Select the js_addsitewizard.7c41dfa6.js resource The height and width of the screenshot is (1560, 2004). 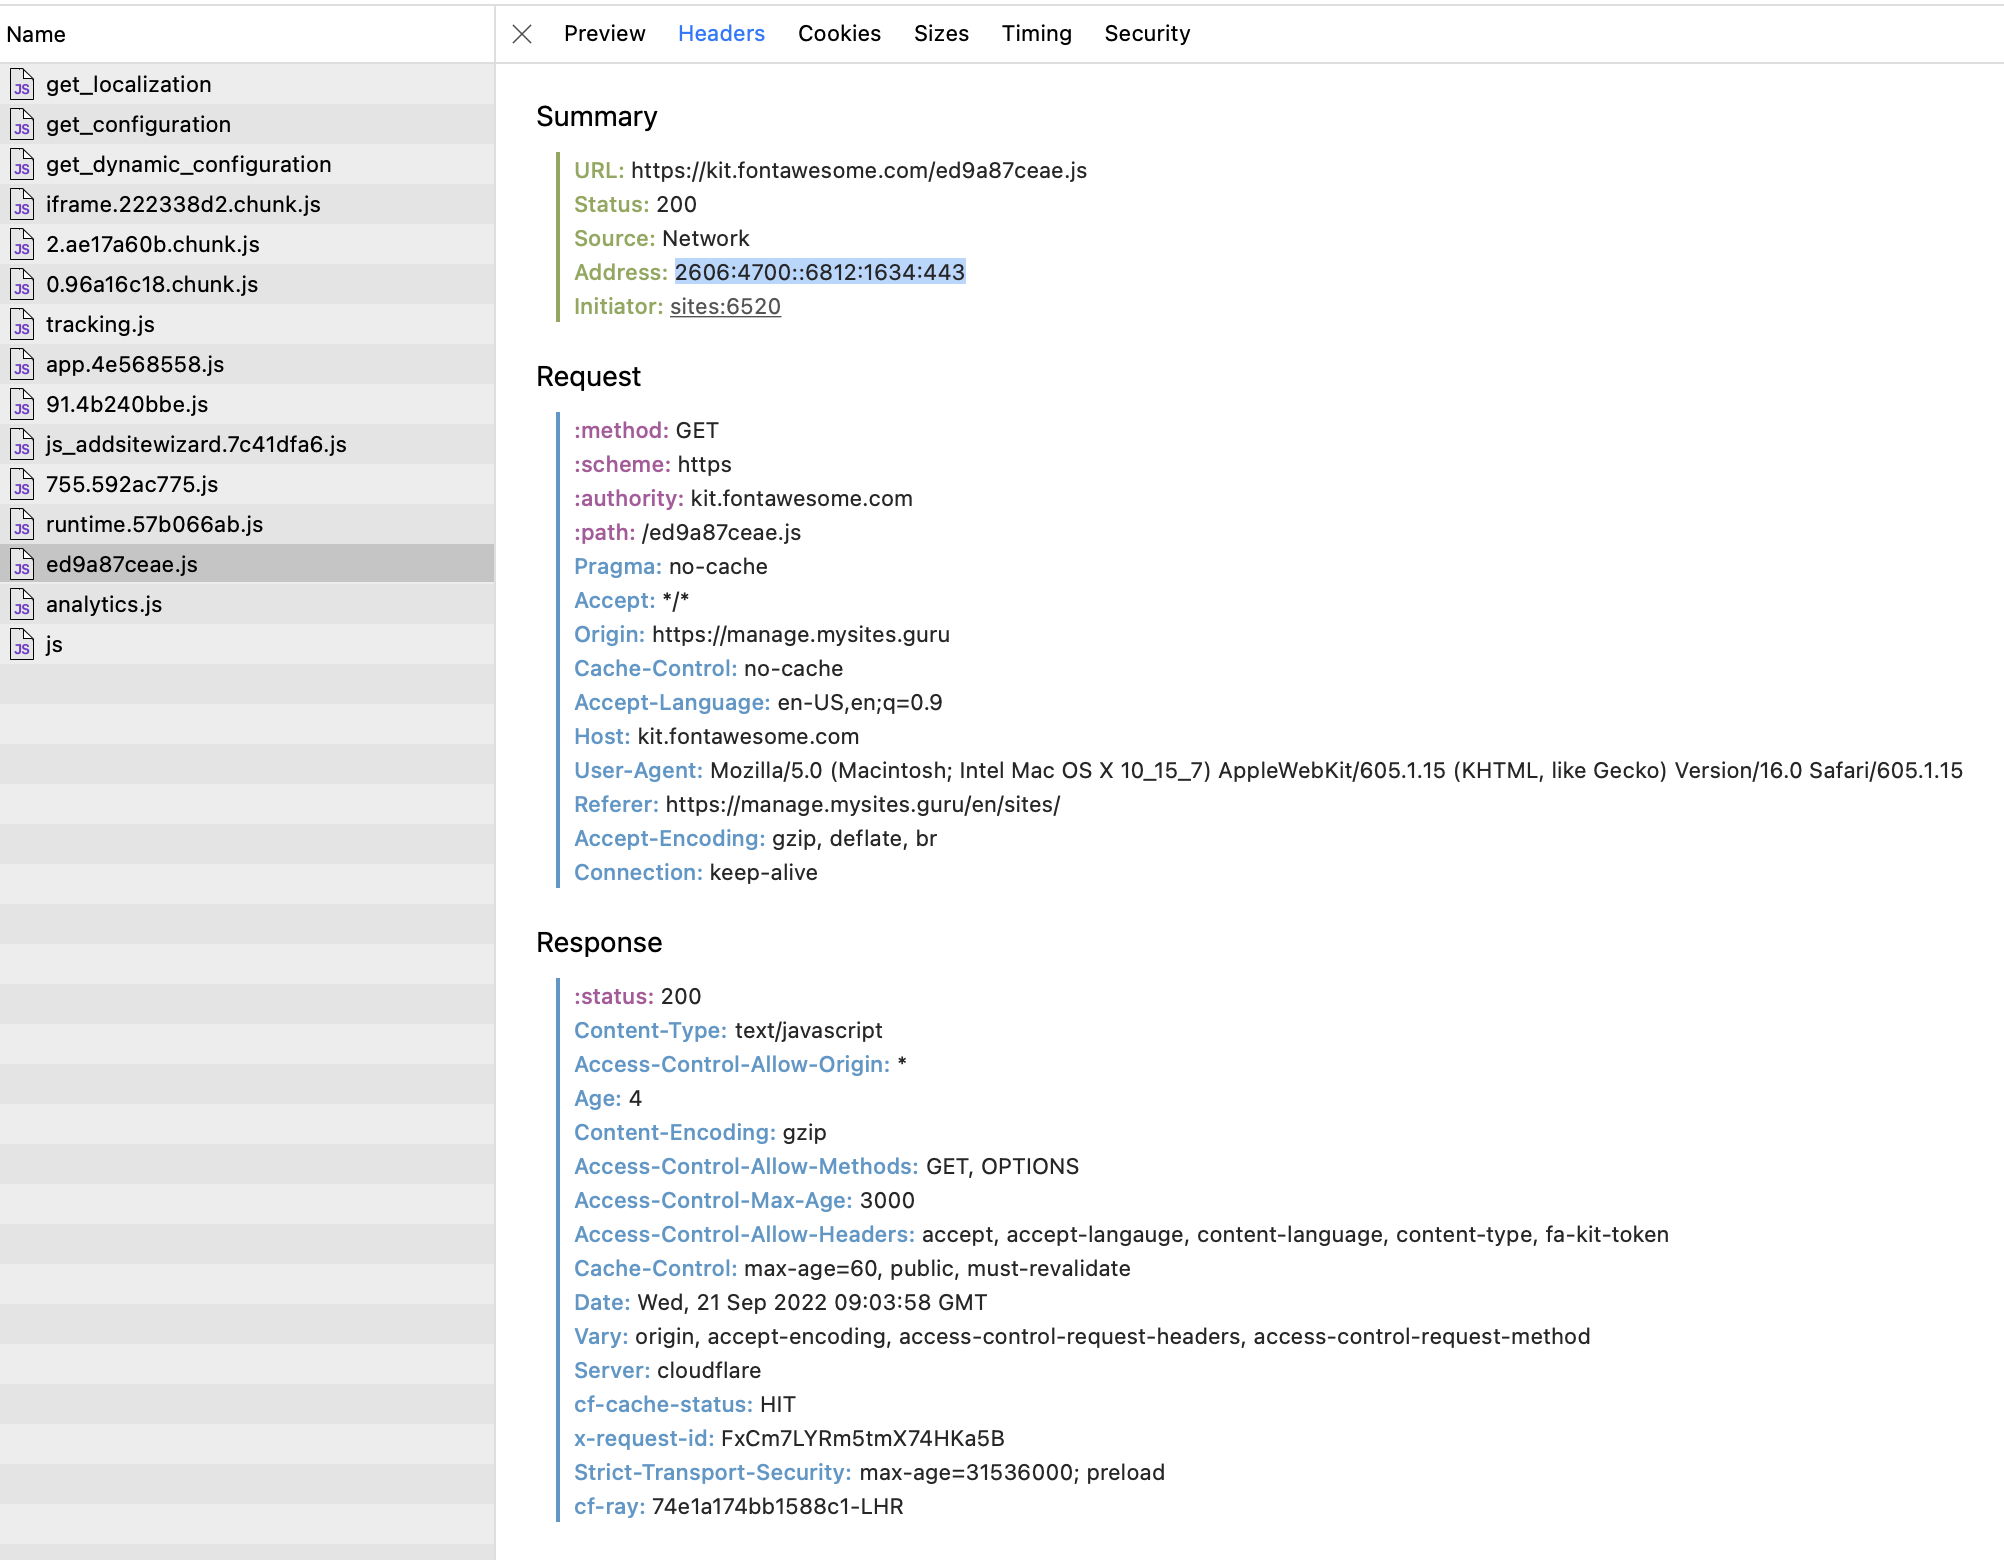click(x=196, y=444)
